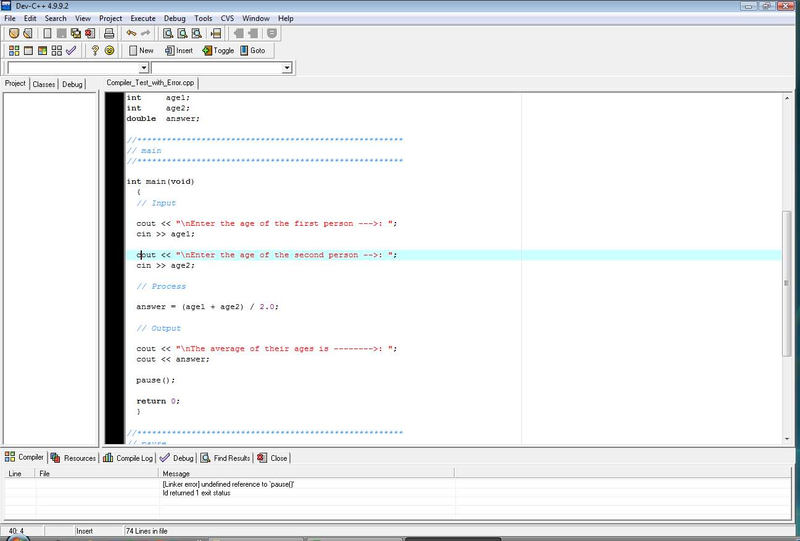Viewport: 800px width, 541px height.
Task: Click the yellow question mark Help icon
Action: 95,51
